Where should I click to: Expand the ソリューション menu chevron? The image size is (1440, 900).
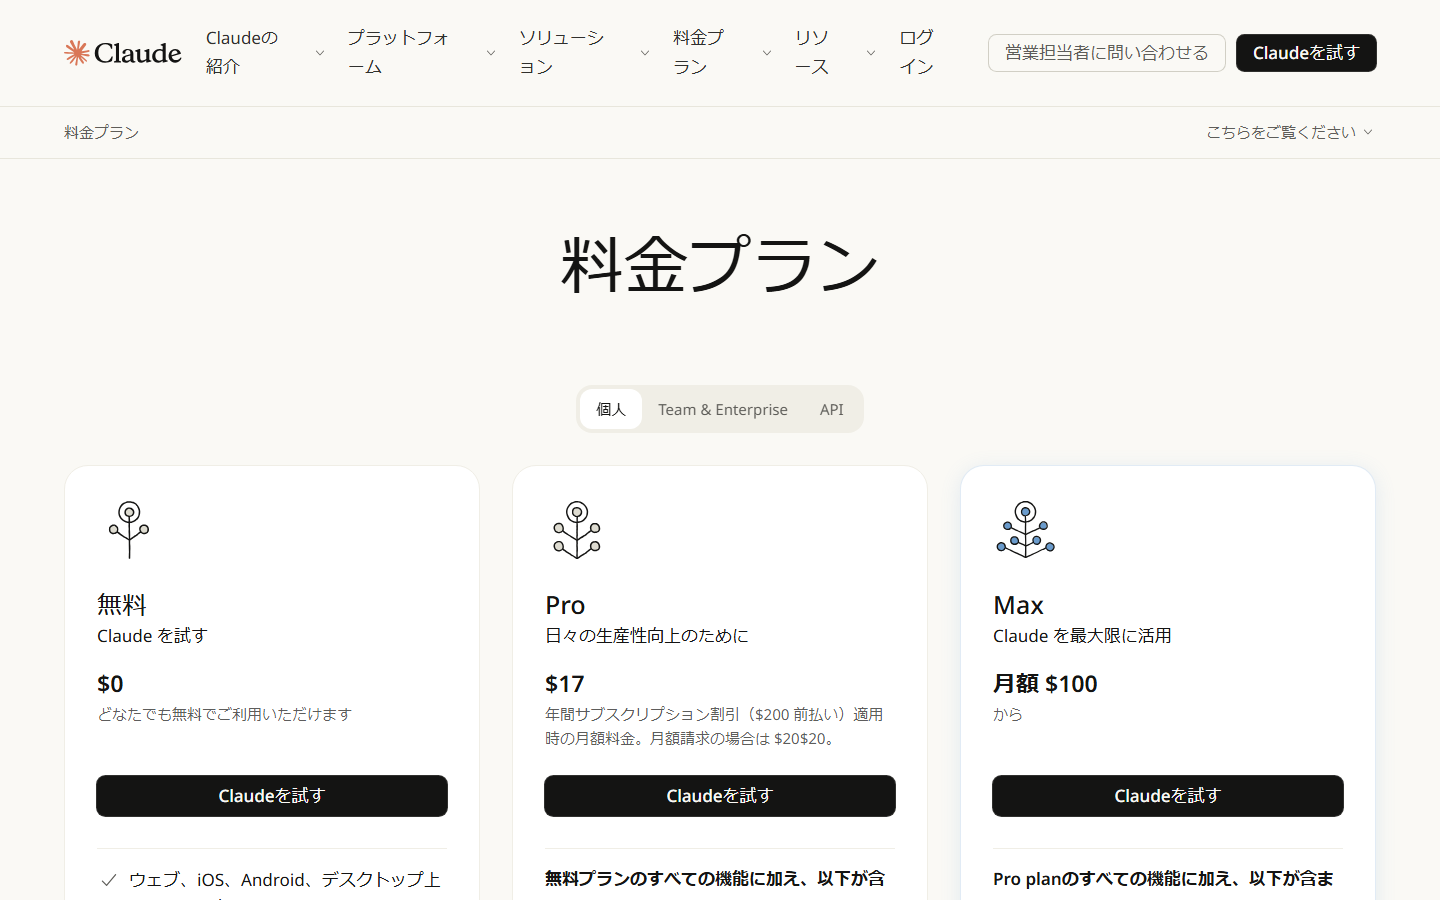(645, 53)
